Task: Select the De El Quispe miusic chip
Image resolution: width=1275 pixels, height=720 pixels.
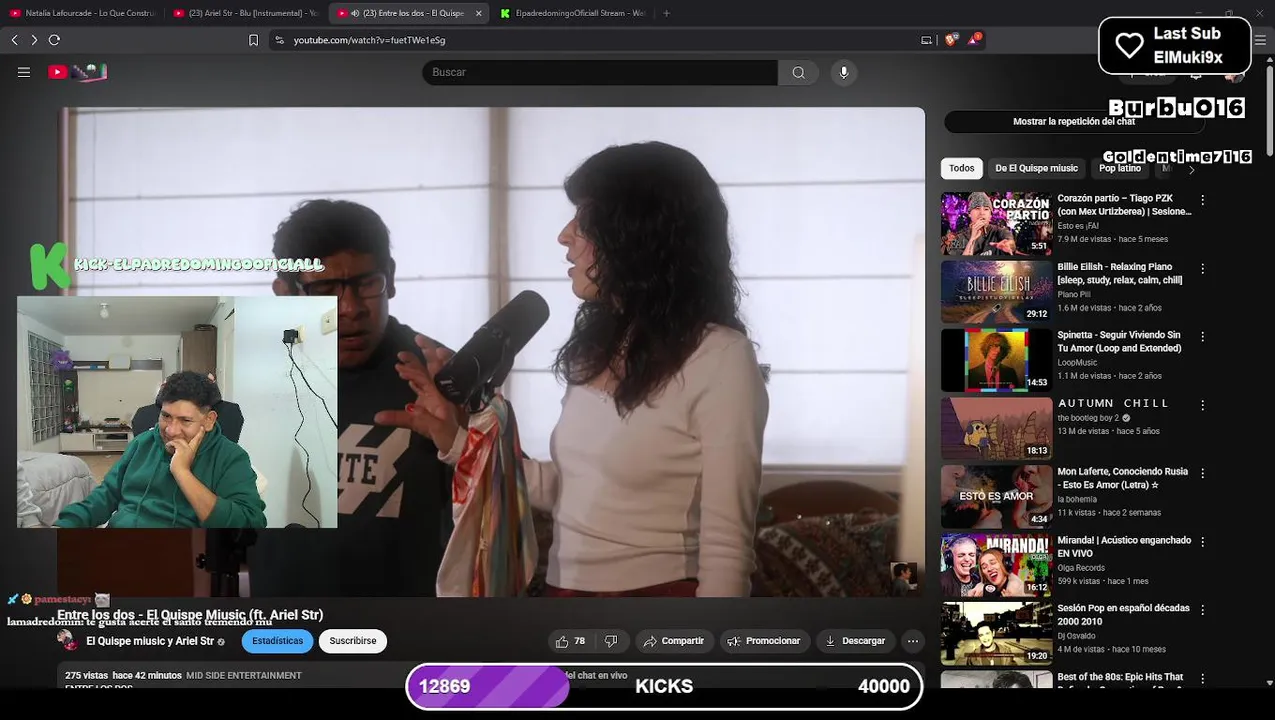Action: click(x=1036, y=168)
